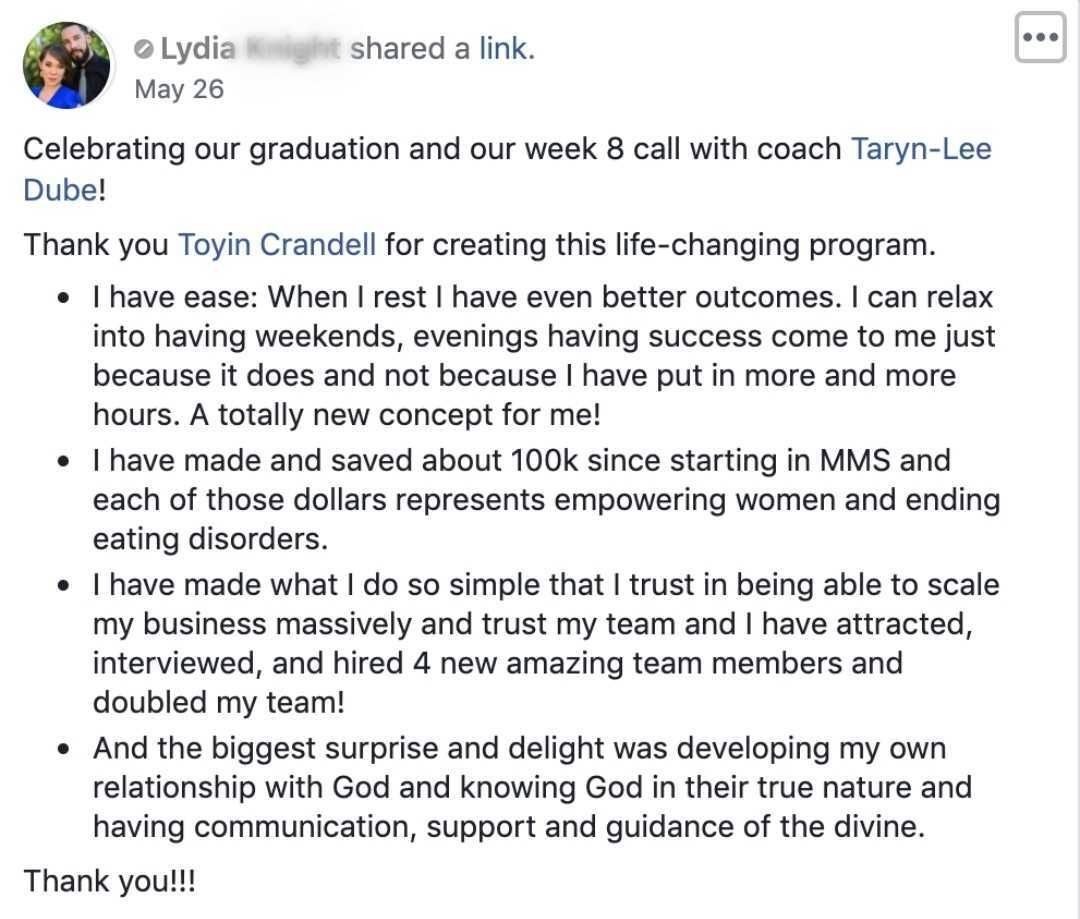This screenshot has width=1080, height=919.
Task: Visit Toyin Crandell's tagged profile
Action: click(x=277, y=244)
